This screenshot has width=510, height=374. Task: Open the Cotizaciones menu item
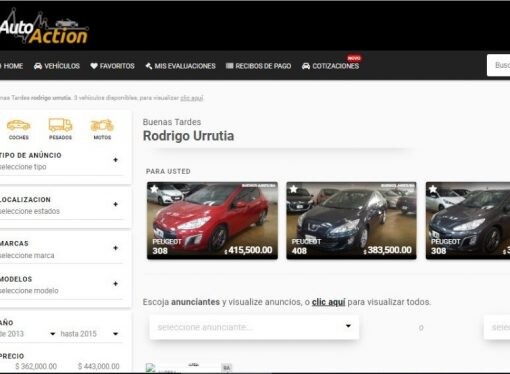pos(331,66)
